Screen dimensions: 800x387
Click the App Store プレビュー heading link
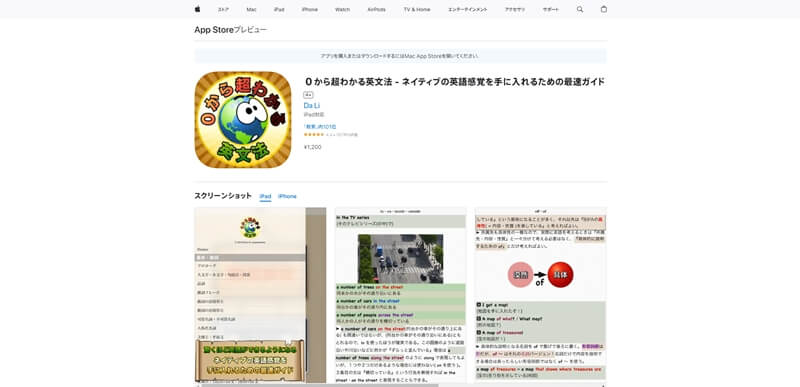coord(230,30)
